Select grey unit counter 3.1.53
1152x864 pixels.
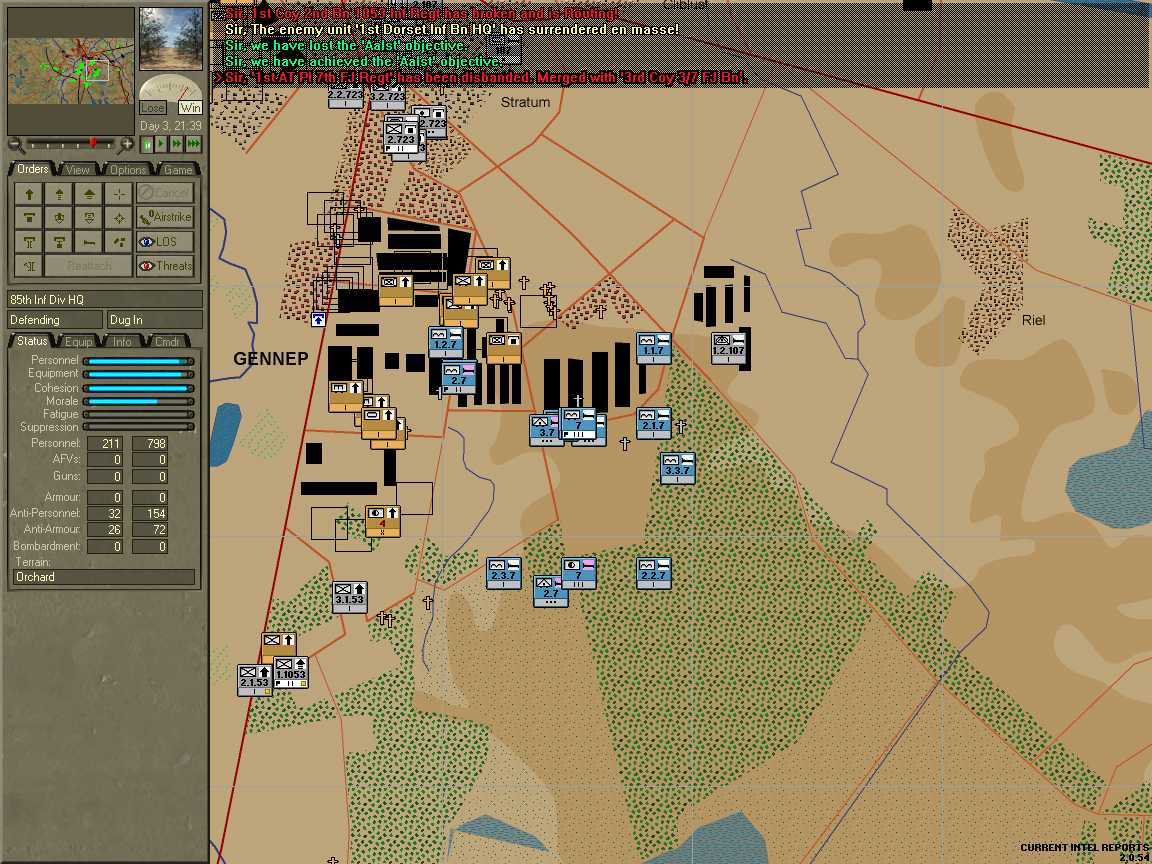click(350, 597)
